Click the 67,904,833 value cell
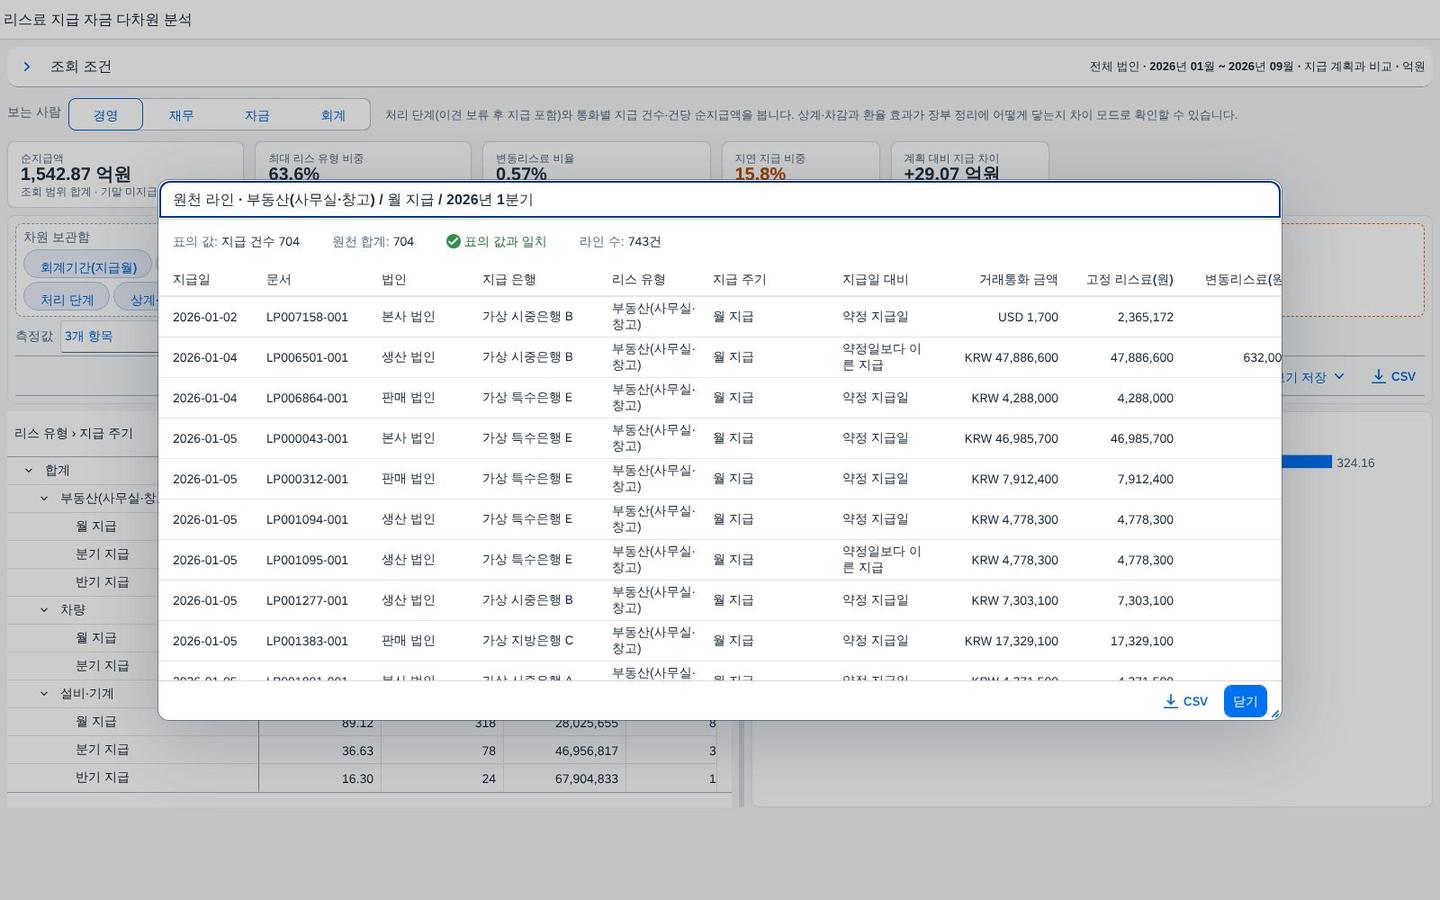The image size is (1440, 900). click(586, 779)
